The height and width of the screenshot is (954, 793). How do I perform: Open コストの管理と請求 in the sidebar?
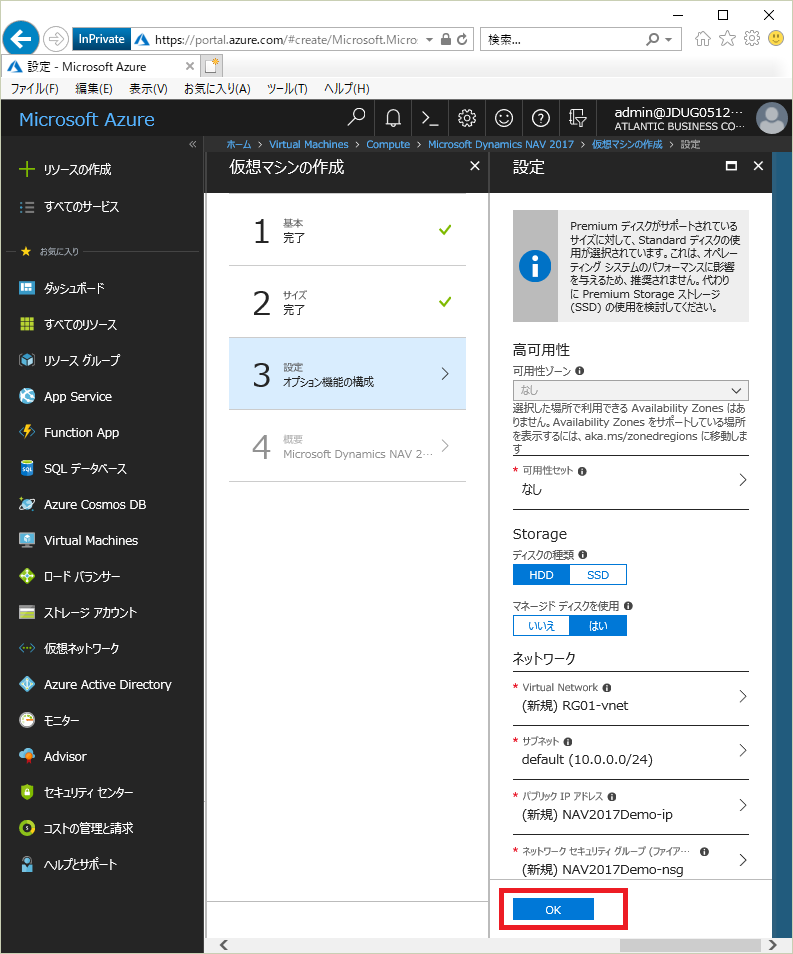click(76, 827)
